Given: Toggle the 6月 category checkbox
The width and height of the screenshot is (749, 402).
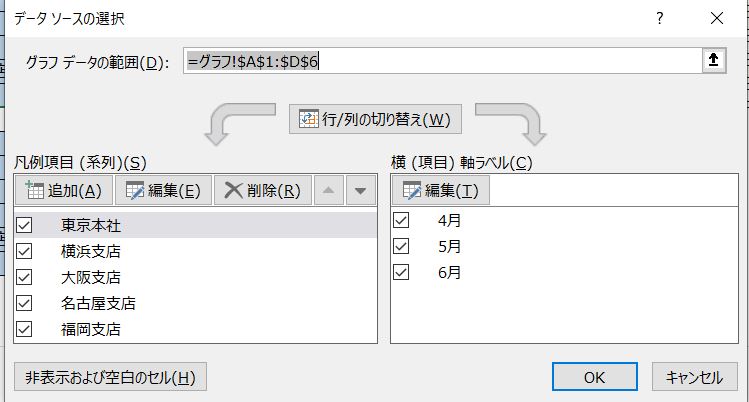Looking at the screenshot, I should coord(402,272).
